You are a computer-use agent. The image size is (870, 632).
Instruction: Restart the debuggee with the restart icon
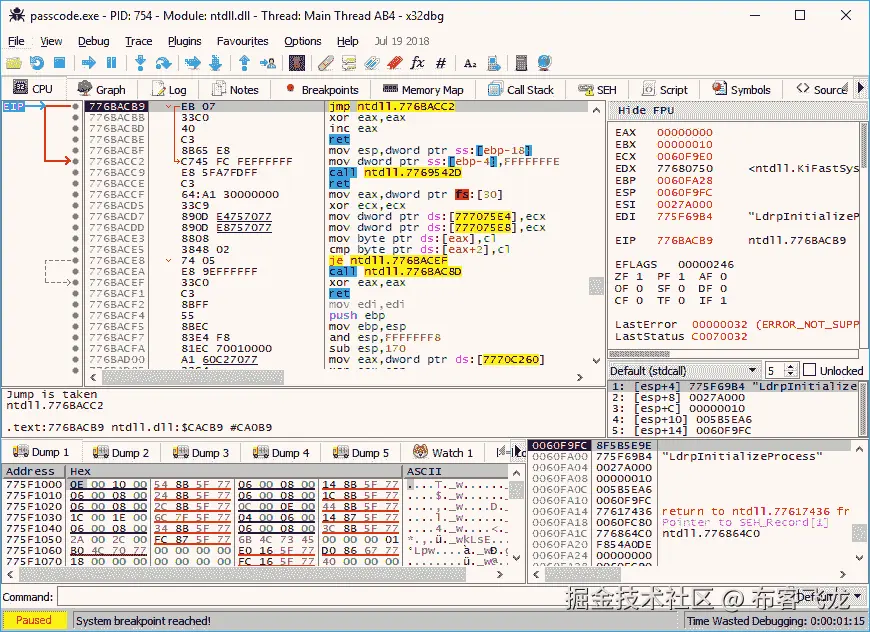[37, 63]
